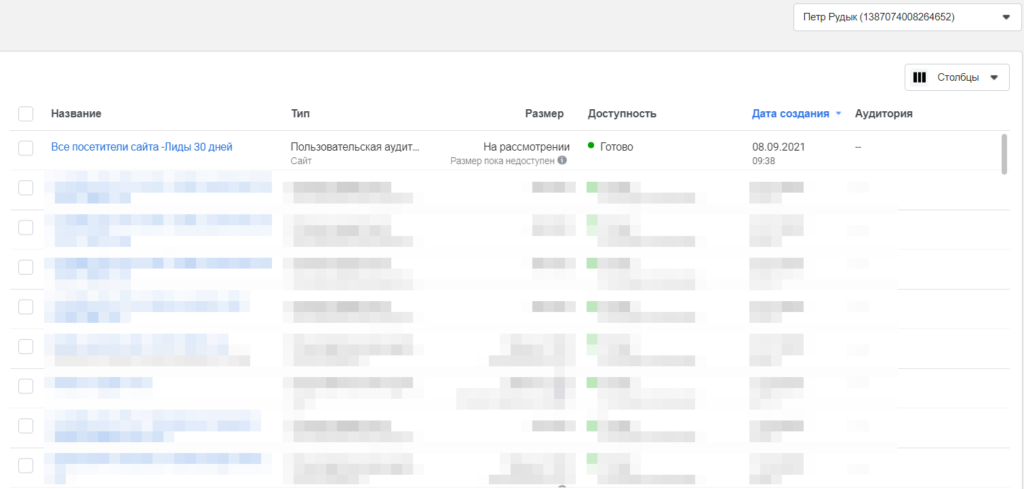Screen dimensions: 1024x489
Task: Click the Тип column header
Action: [x=300, y=114]
